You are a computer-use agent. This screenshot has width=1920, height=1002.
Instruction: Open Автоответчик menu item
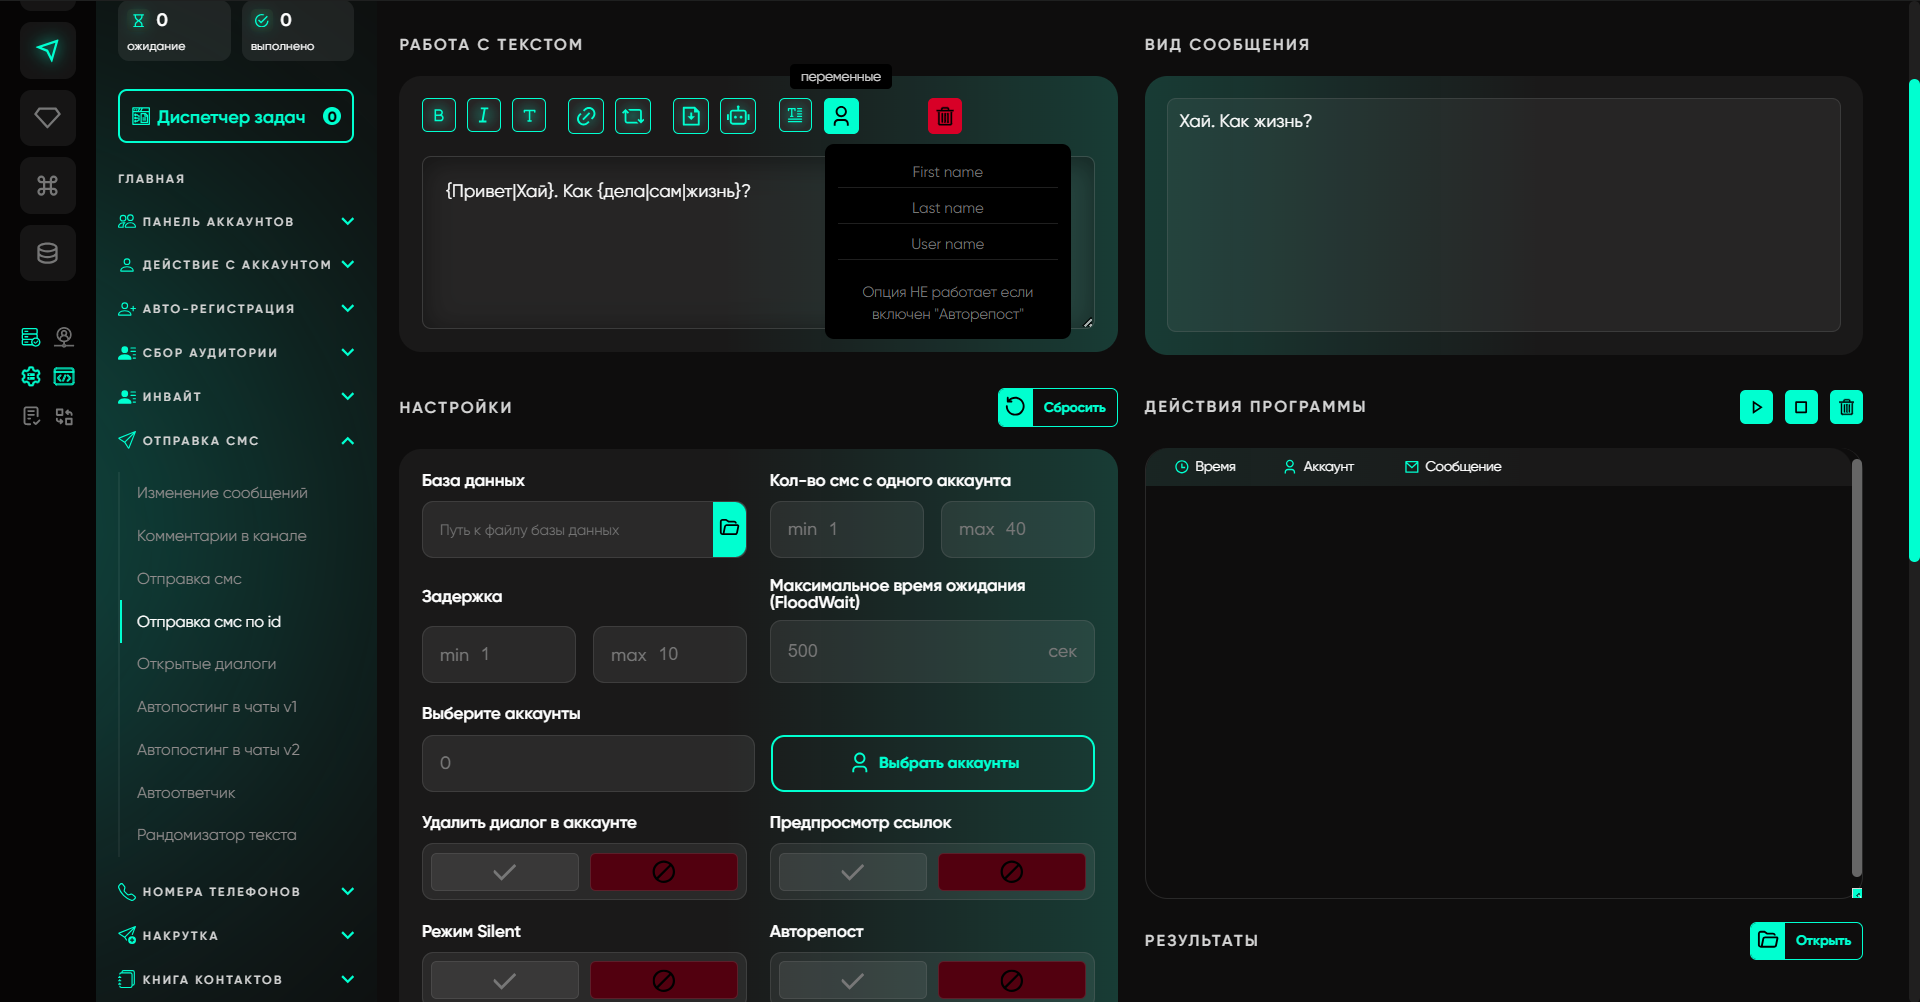(186, 793)
